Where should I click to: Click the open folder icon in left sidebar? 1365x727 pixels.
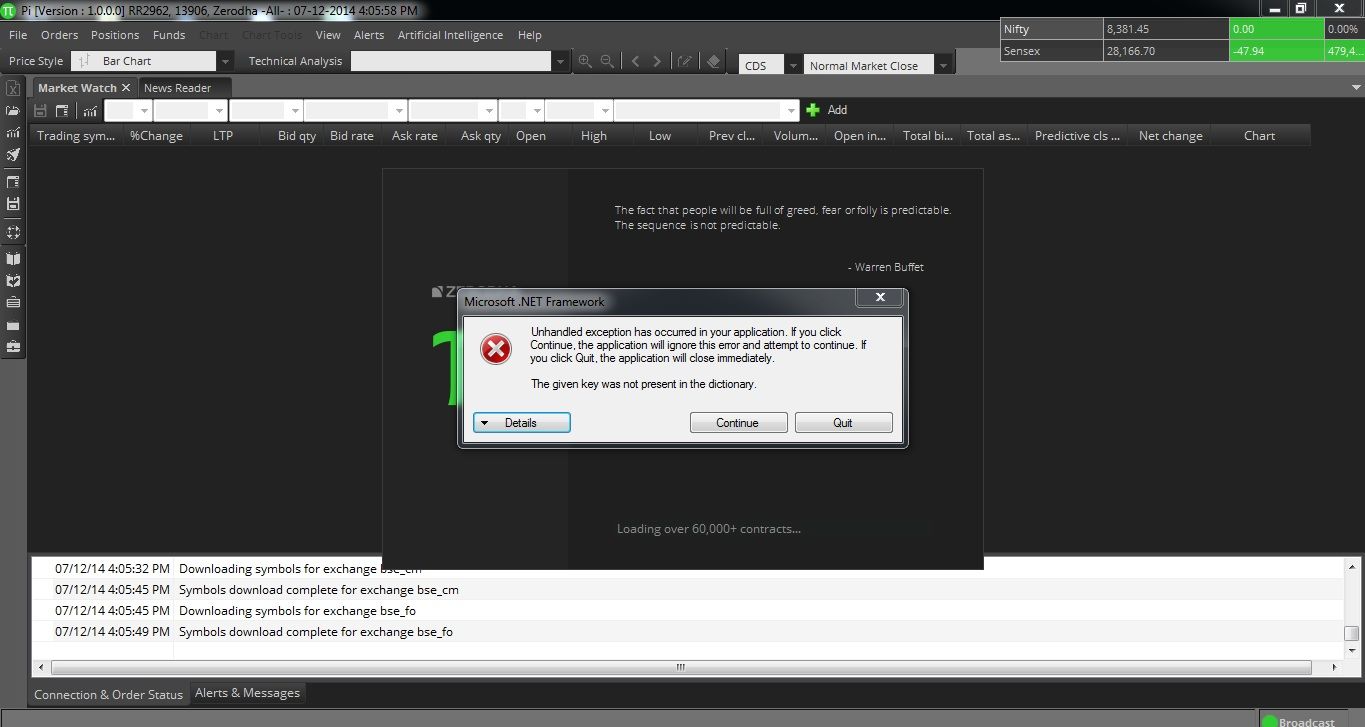[13, 111]
